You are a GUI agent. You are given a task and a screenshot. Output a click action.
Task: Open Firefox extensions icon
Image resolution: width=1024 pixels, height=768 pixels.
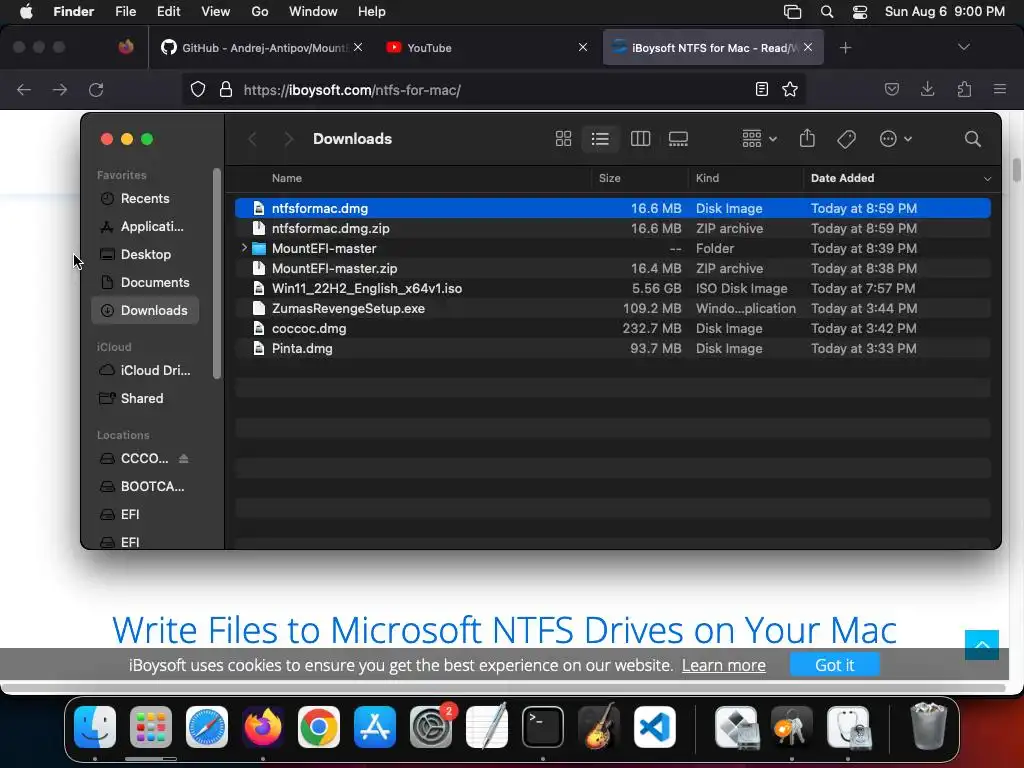pos(964,89)
